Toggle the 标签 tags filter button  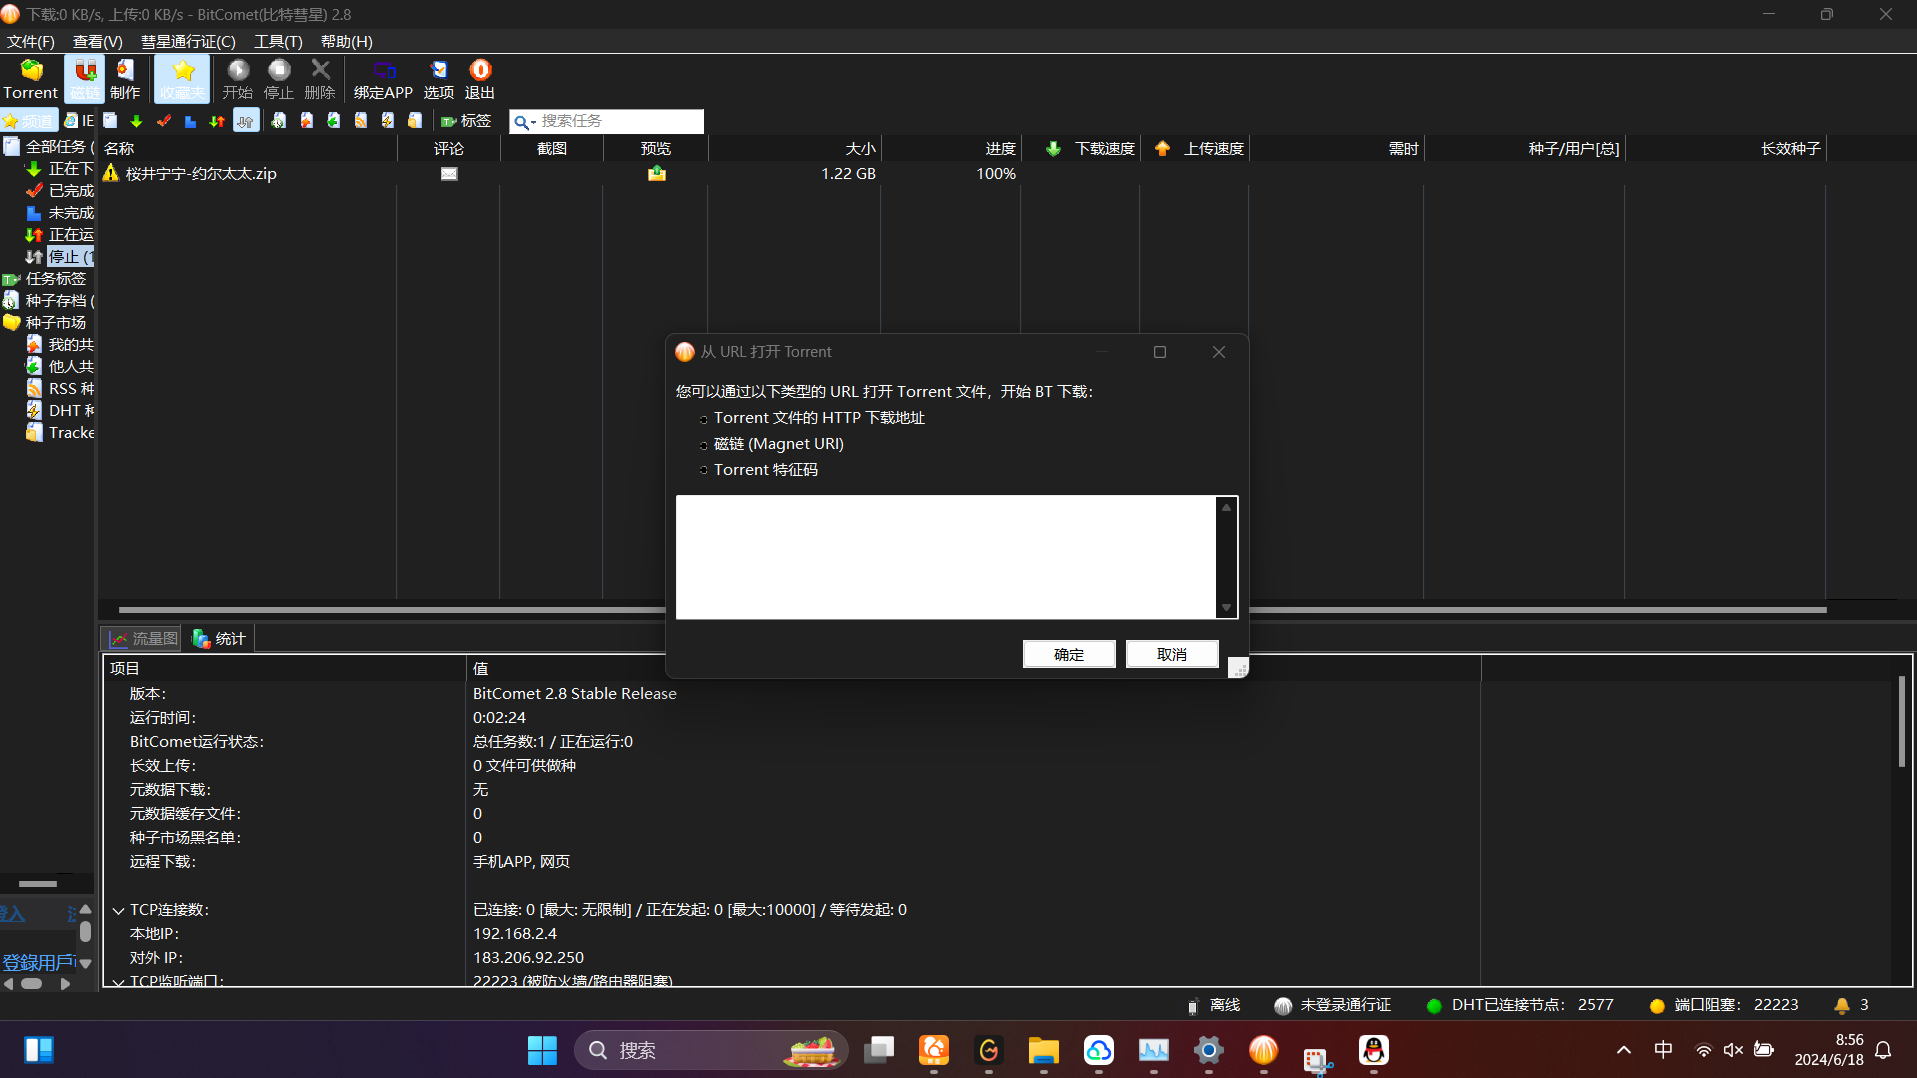[x=466, y=121]
